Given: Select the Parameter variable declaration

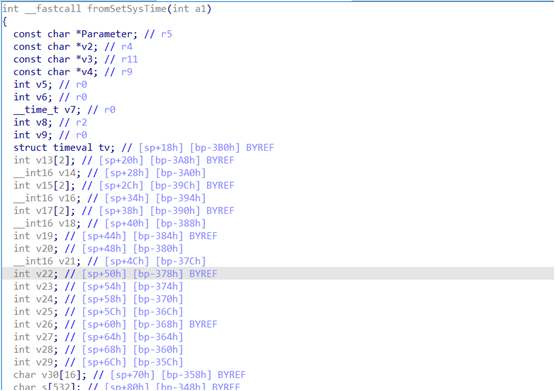Looking at the screenshot, I should tap(75, 34).
